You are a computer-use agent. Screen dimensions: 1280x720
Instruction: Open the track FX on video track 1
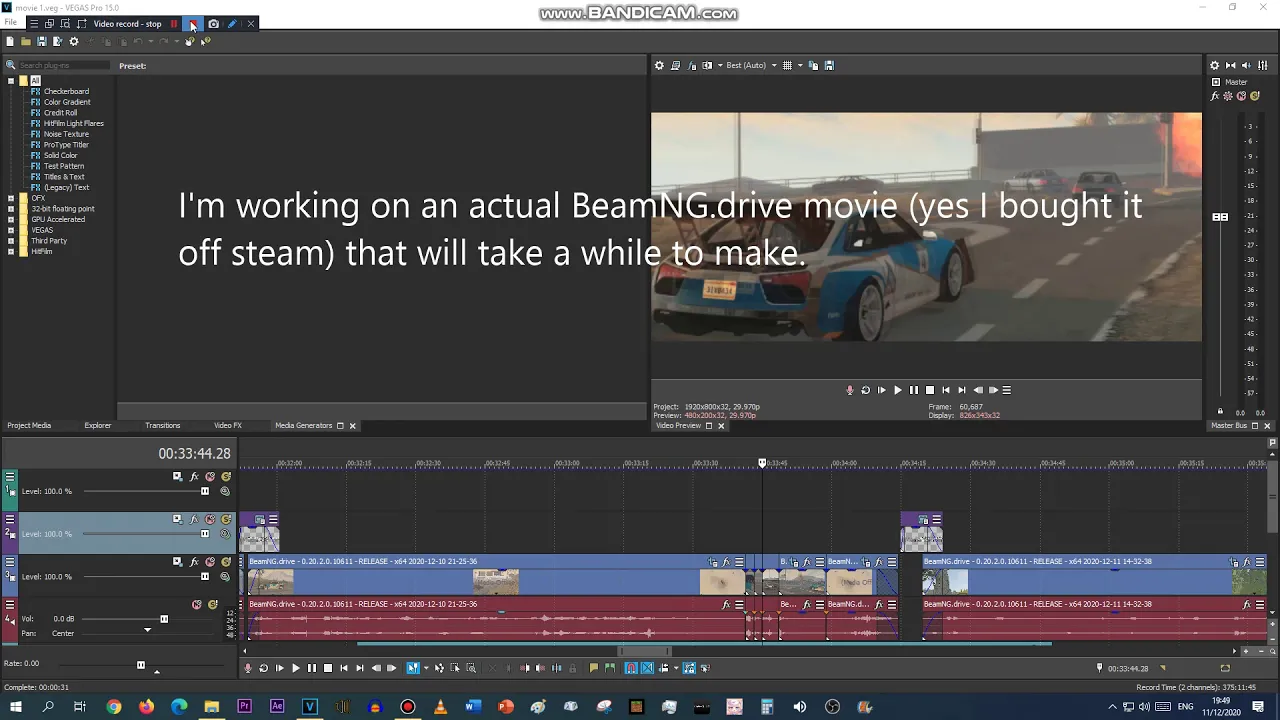194,477
